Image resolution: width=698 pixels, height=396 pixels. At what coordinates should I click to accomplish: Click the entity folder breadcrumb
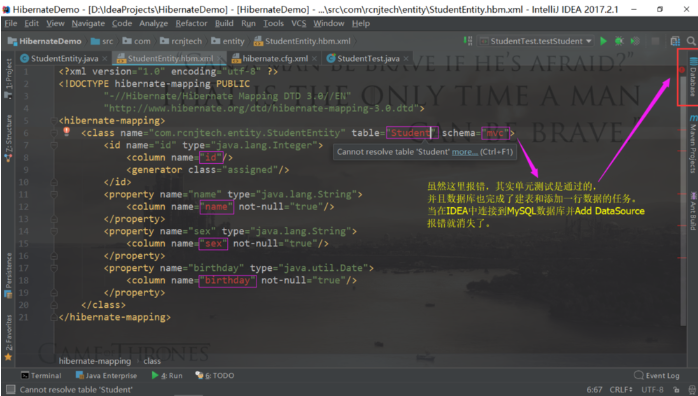coord(228,41)
